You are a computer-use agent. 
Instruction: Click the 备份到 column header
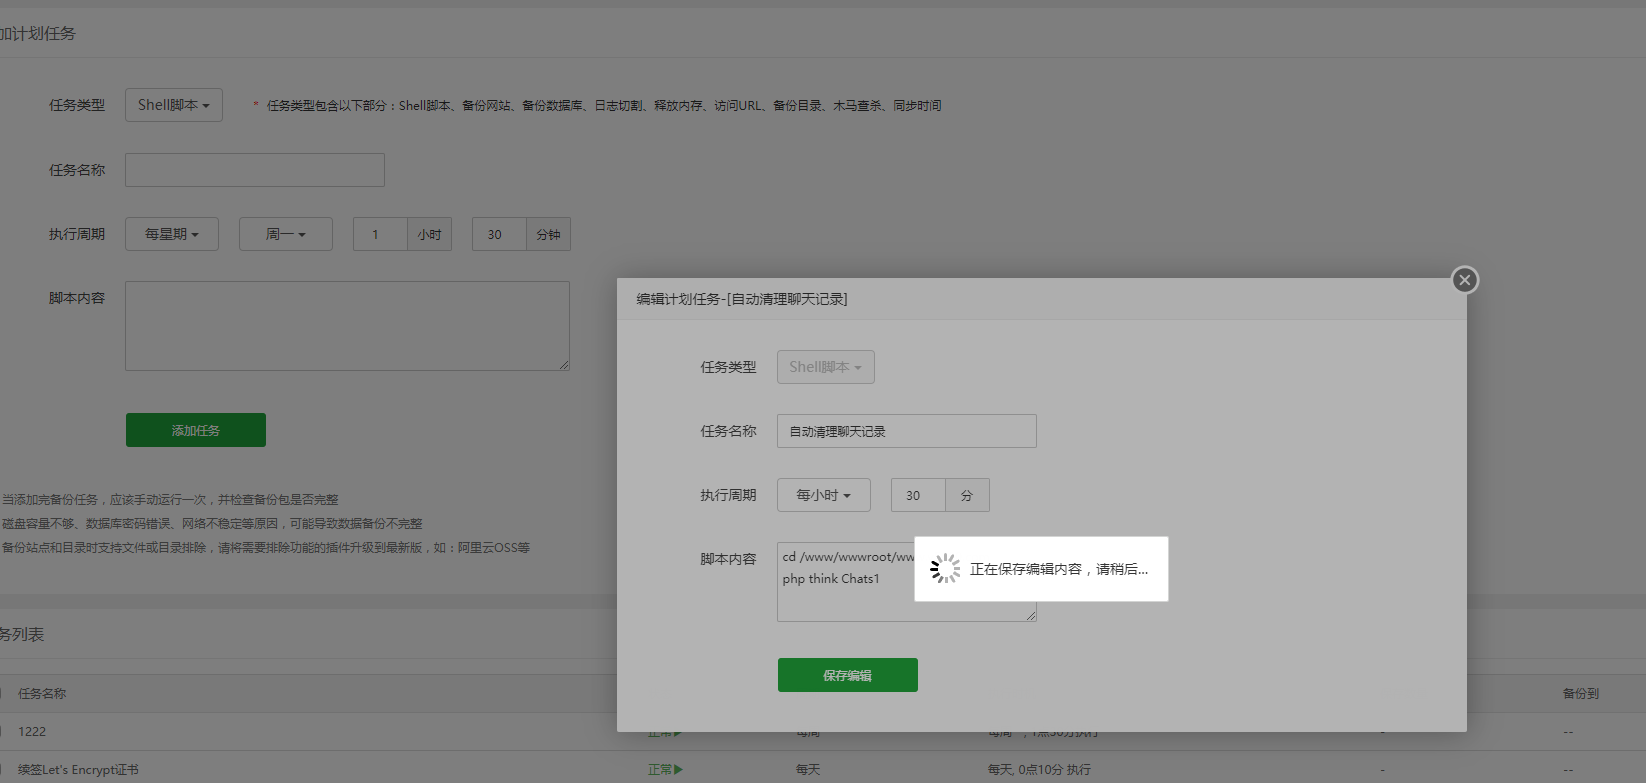click(1581, 693)
